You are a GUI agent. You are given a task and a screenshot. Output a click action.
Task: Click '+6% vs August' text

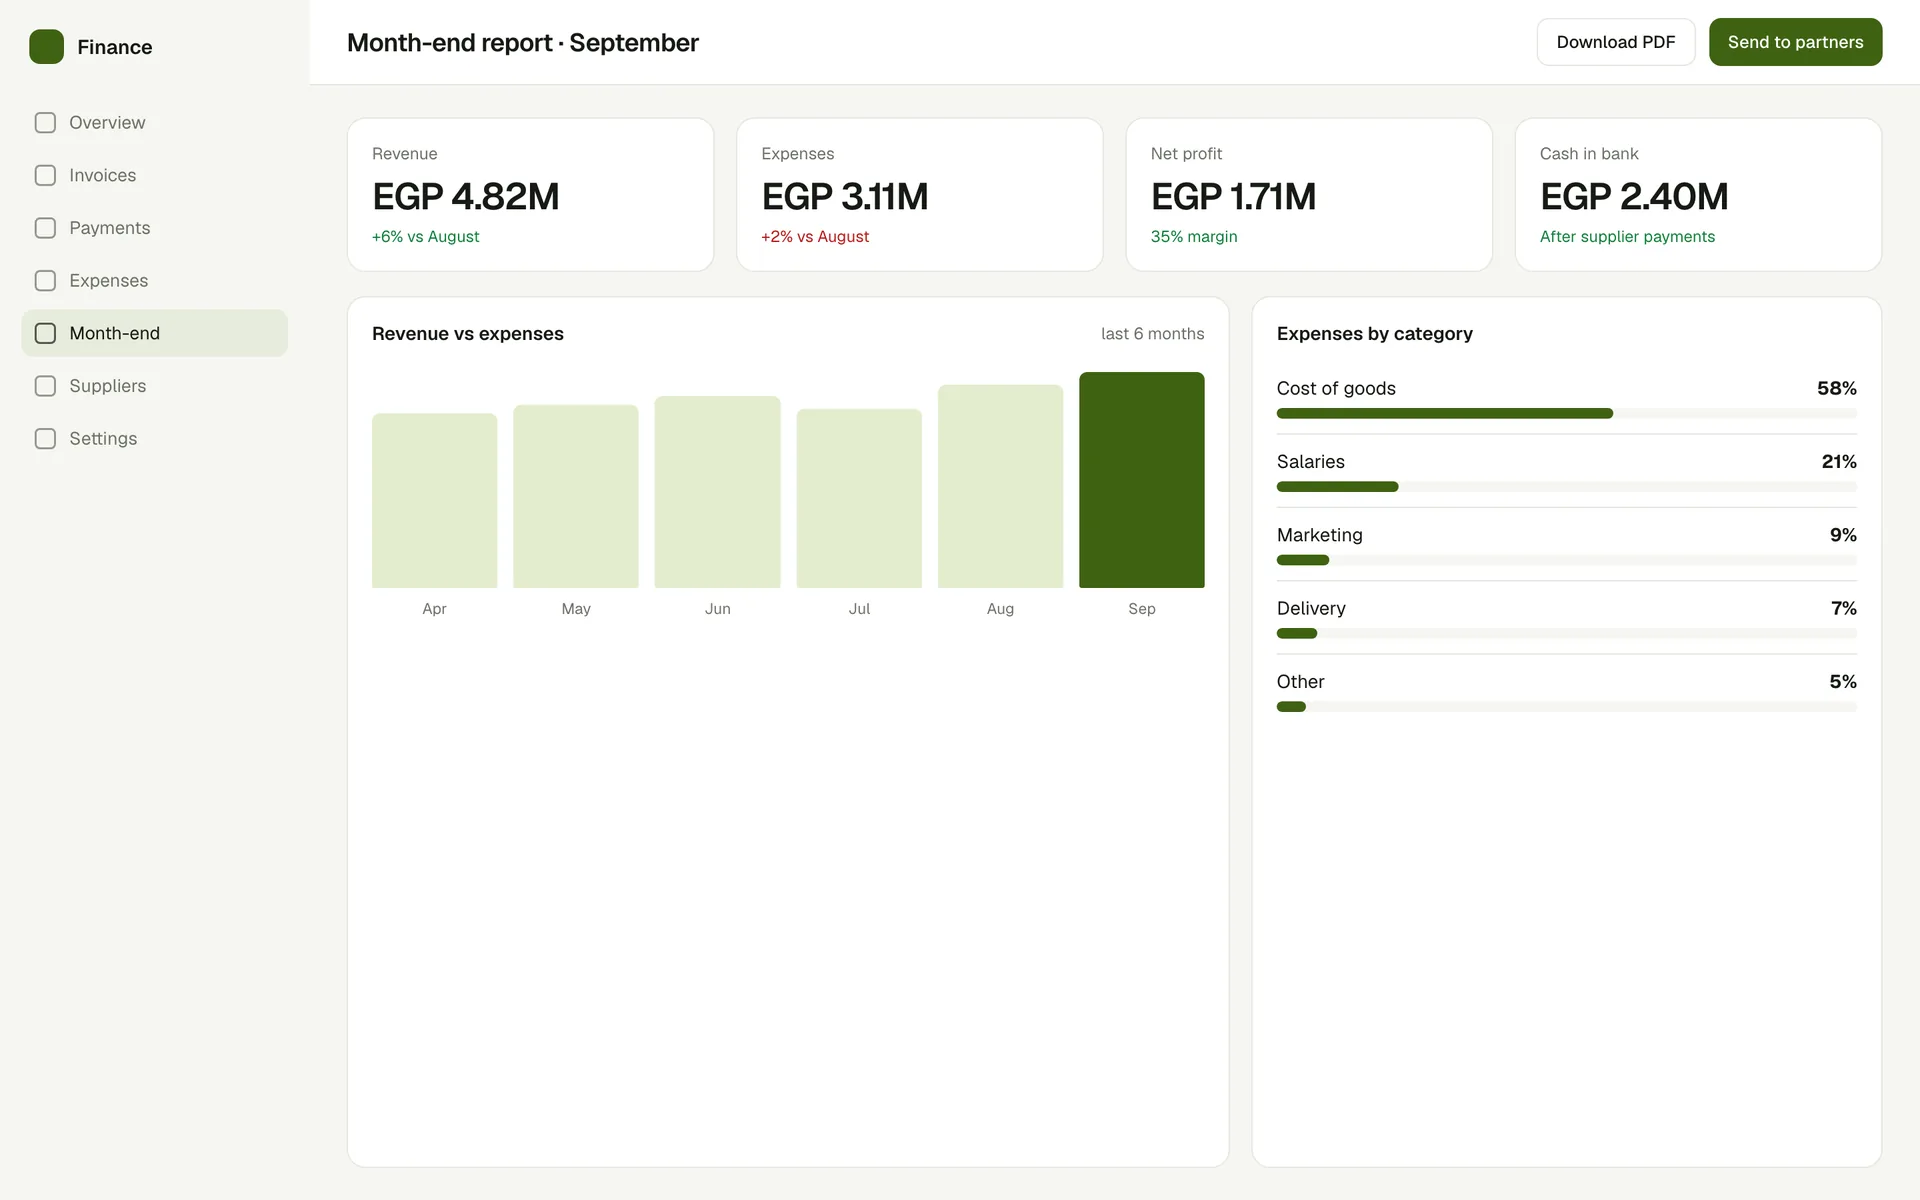(426, 237)
